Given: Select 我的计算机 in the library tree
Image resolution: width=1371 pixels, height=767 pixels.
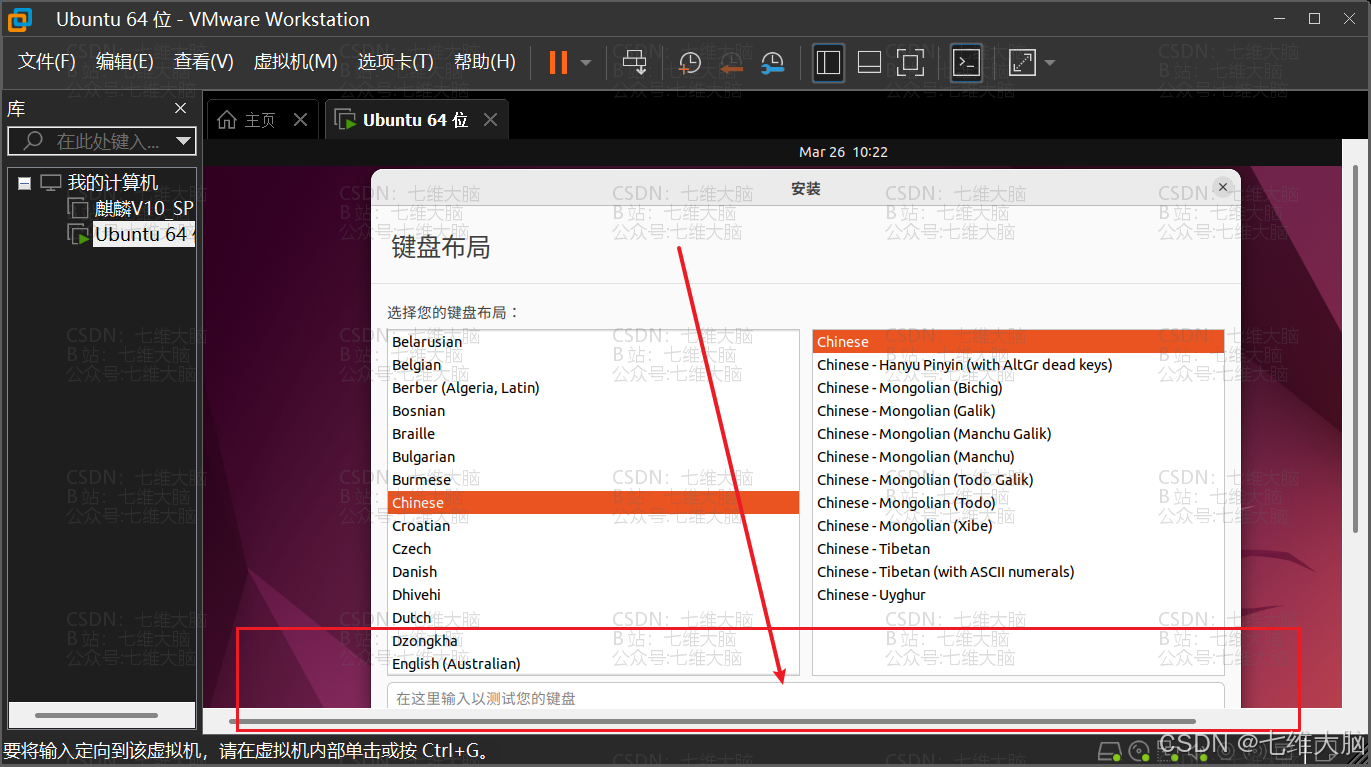Looking at the screenshot, I should (113, 183).
